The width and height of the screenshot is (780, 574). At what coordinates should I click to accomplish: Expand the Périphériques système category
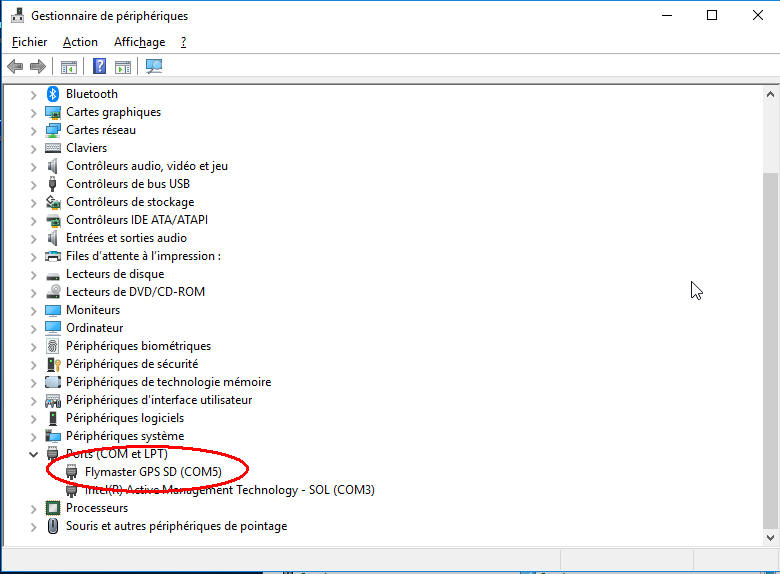33,436
